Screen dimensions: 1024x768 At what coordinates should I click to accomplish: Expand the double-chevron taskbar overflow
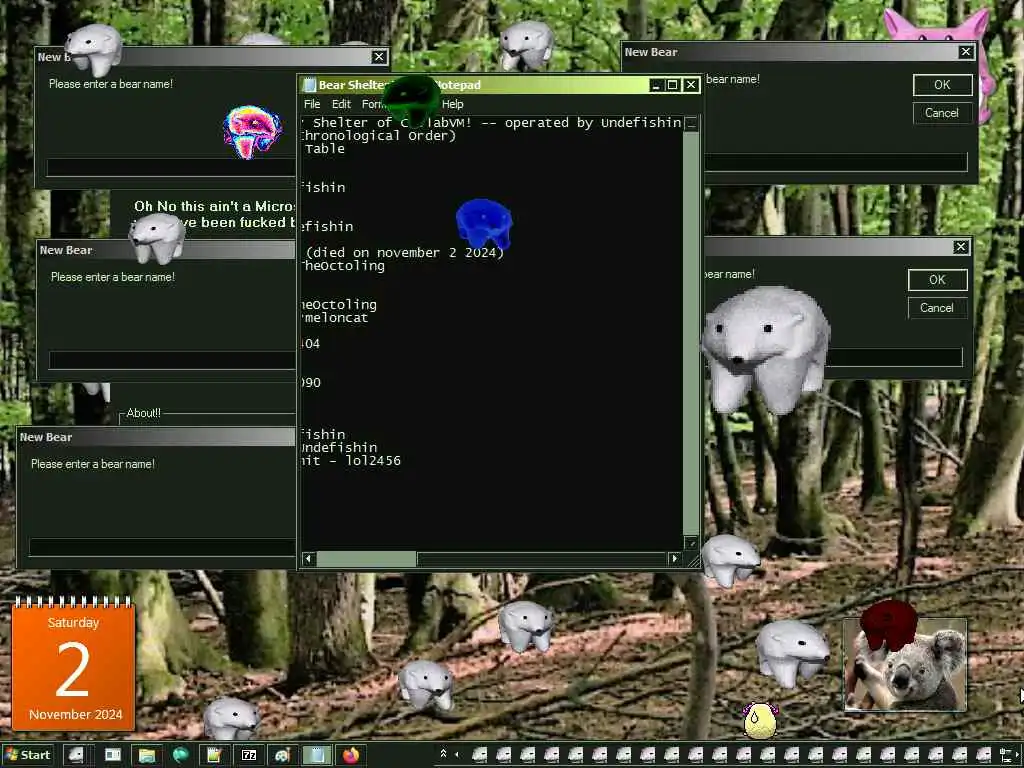coord(443,753)
